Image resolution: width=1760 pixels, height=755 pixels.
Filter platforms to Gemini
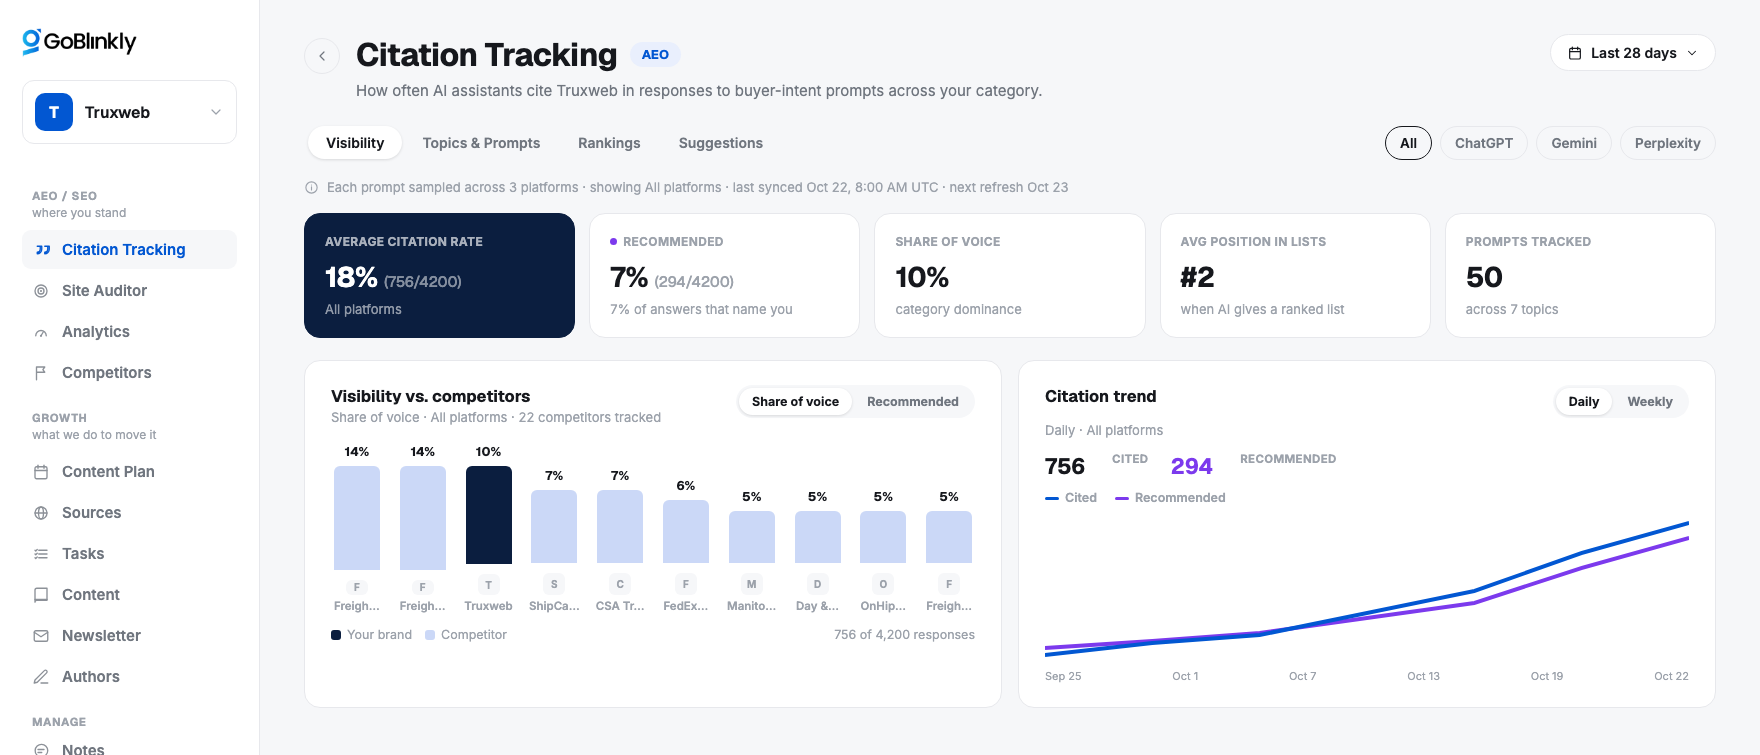pos(1574,143)
